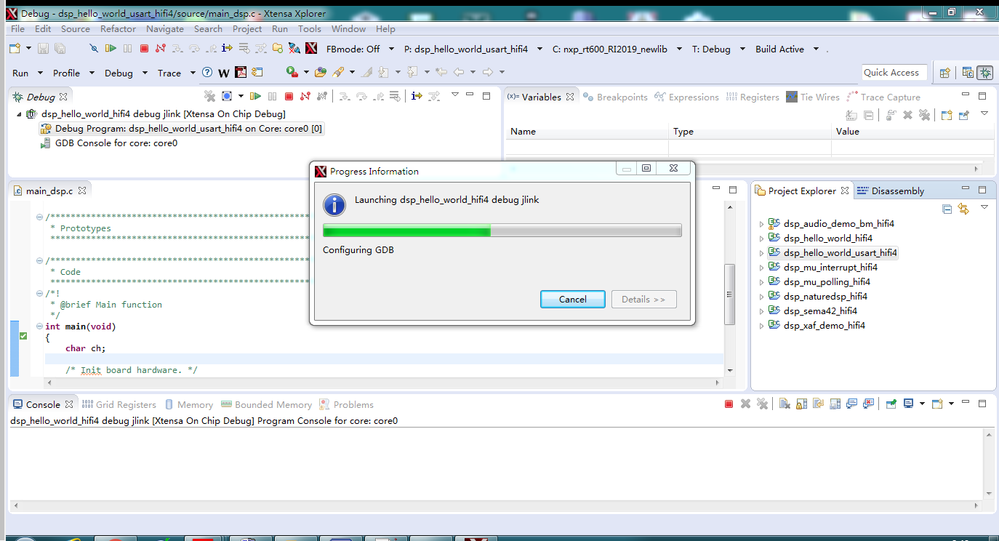Viewport: 999px width, 541px height.
Task: Click the skip all breakpoints icon
Action: point(93,48)
